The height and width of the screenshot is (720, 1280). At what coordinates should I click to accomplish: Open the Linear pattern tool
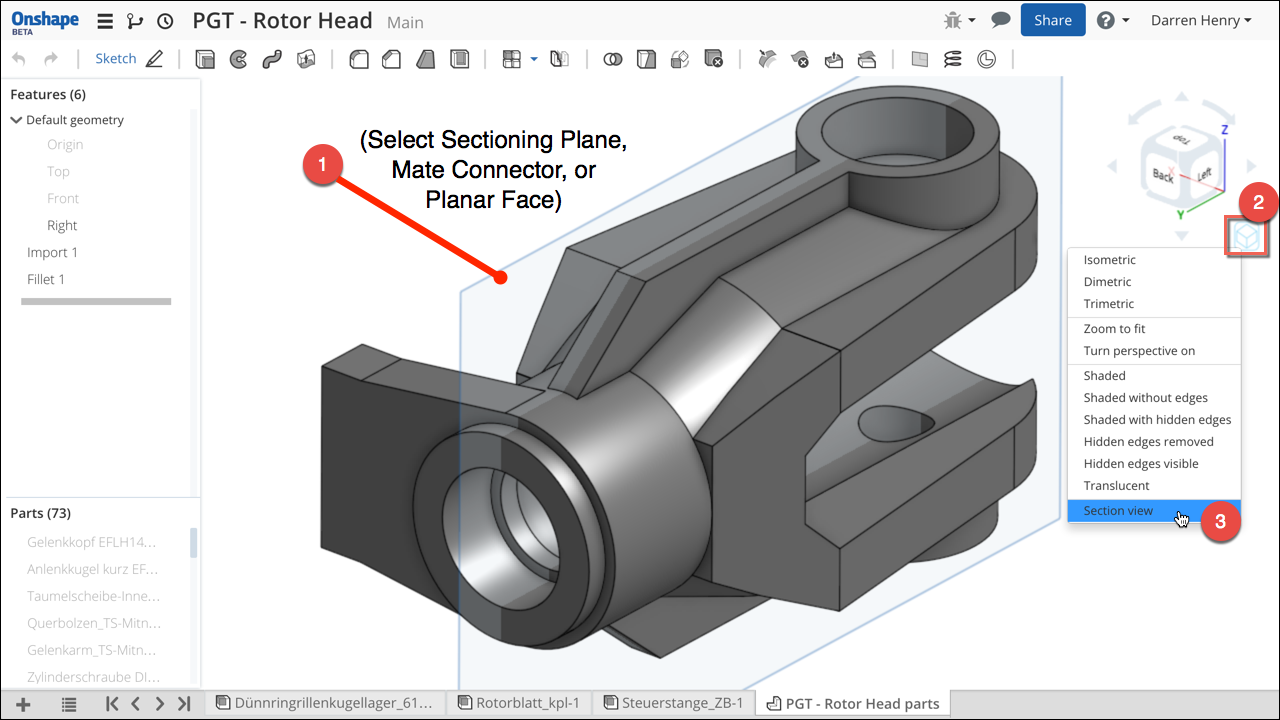511,59
